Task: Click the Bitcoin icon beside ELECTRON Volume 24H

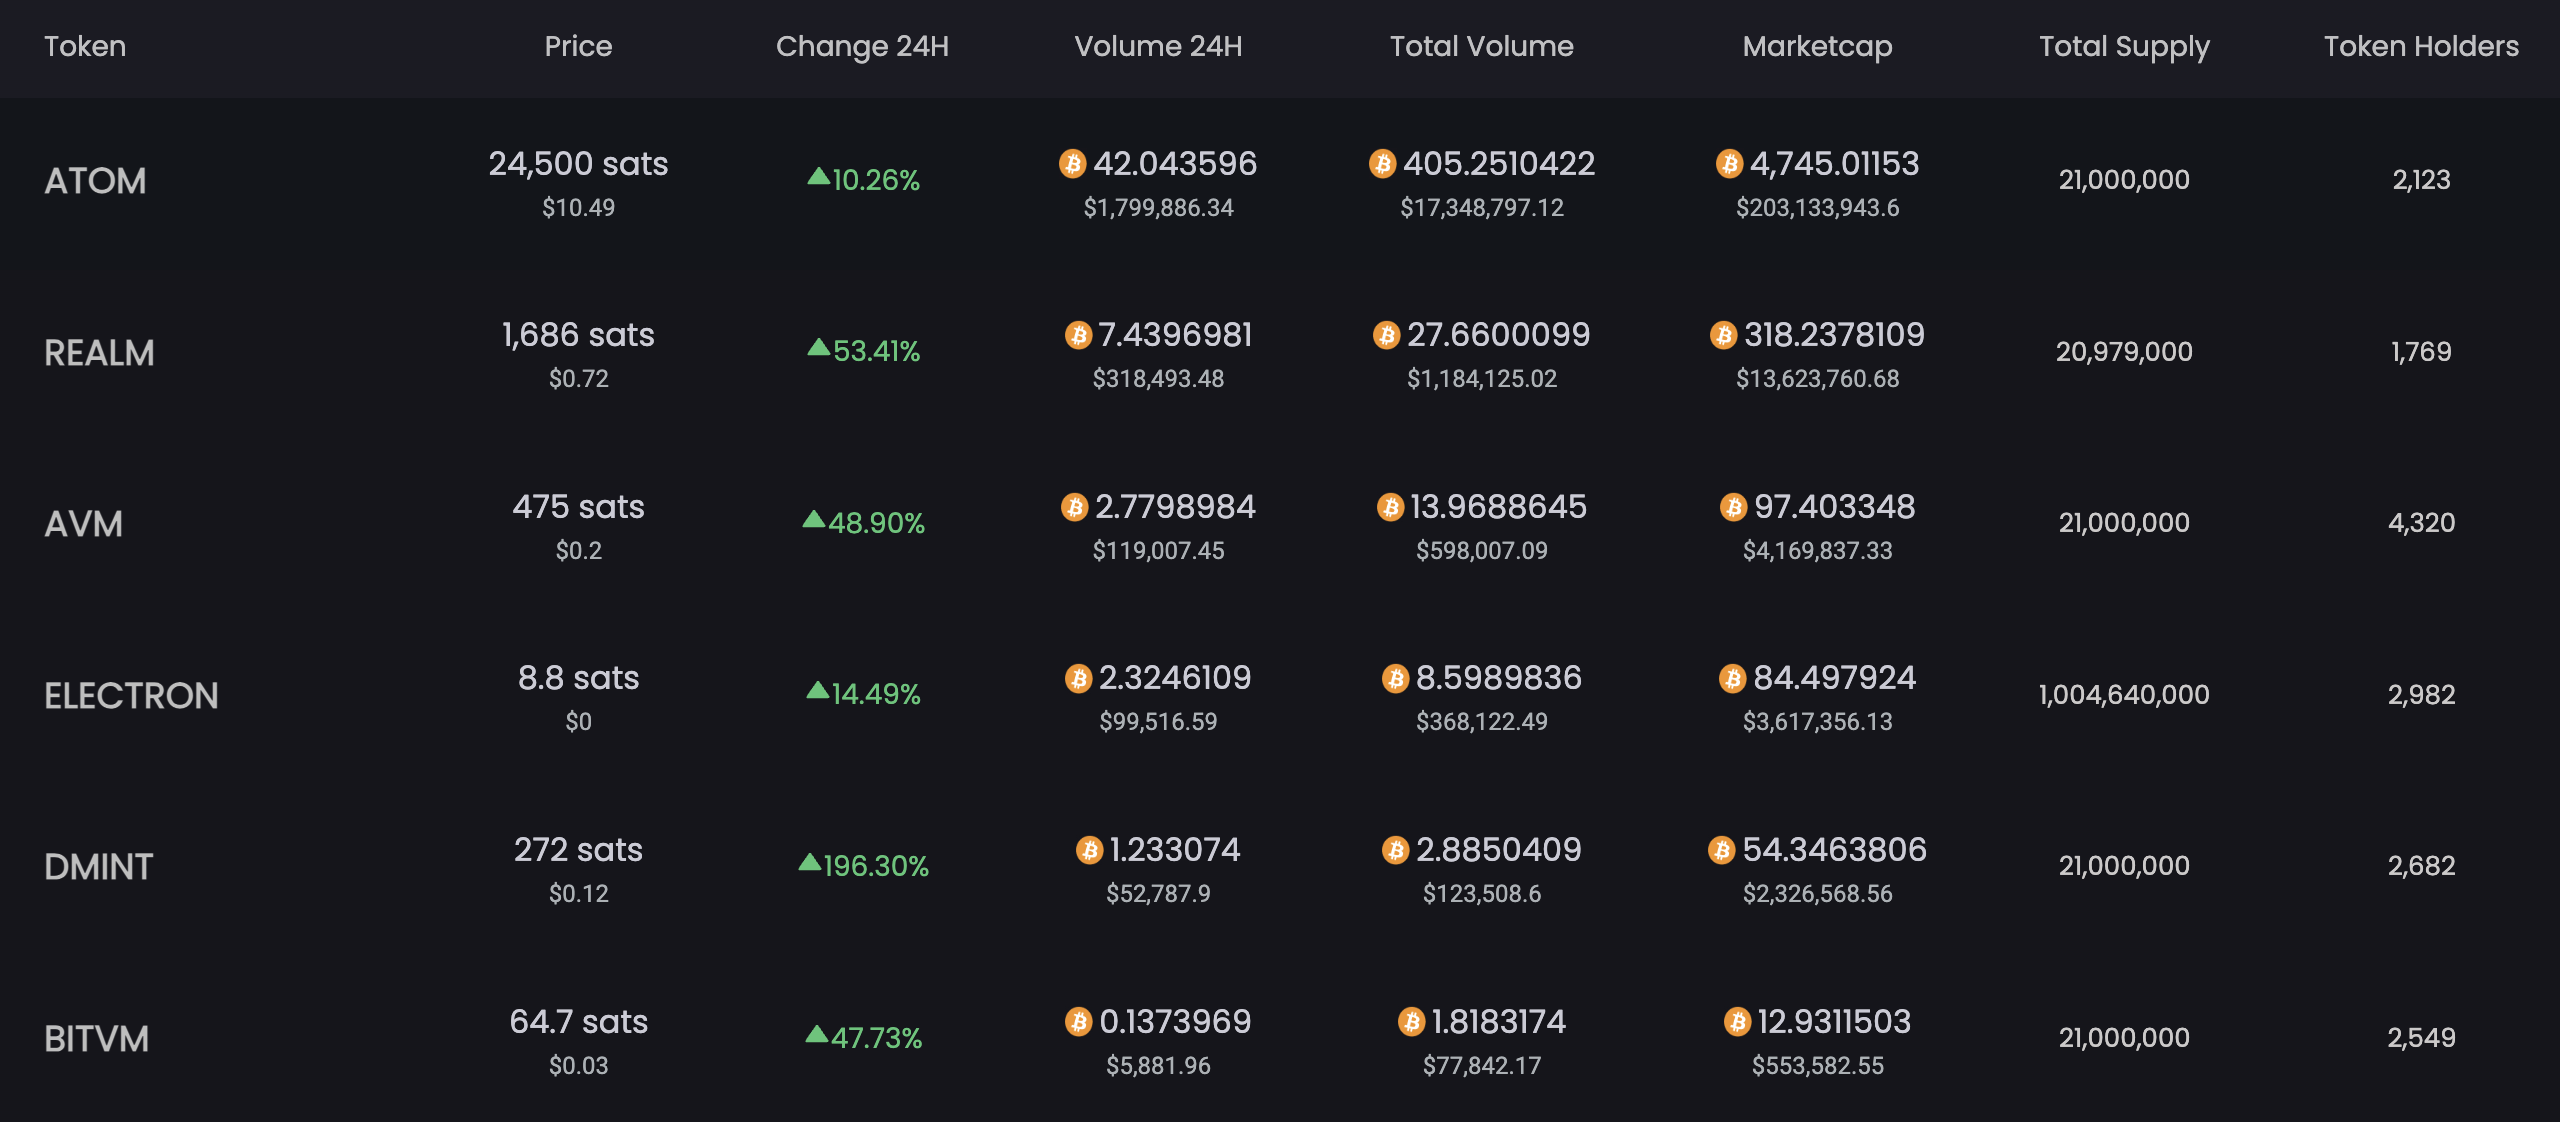Action: click(x=1078, y=679)
